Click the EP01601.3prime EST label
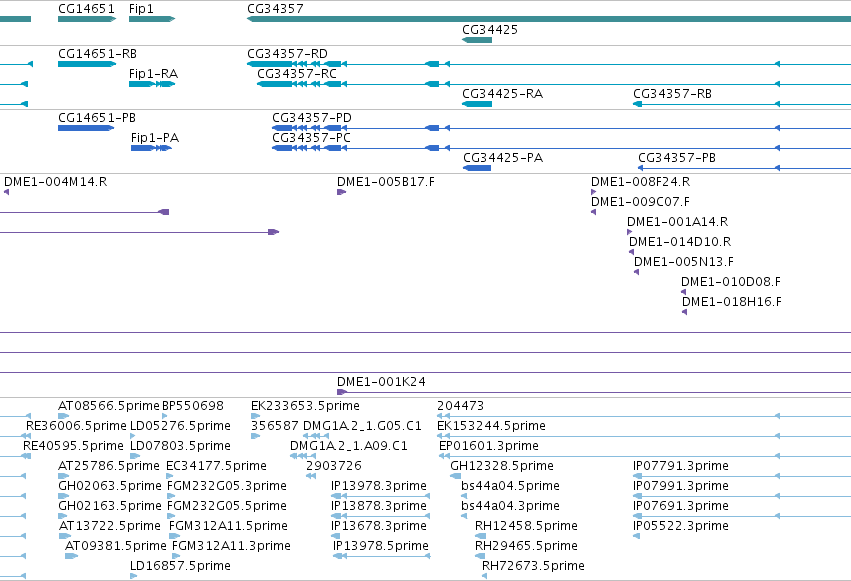851x581 pixels. click(x=489, y=446)
